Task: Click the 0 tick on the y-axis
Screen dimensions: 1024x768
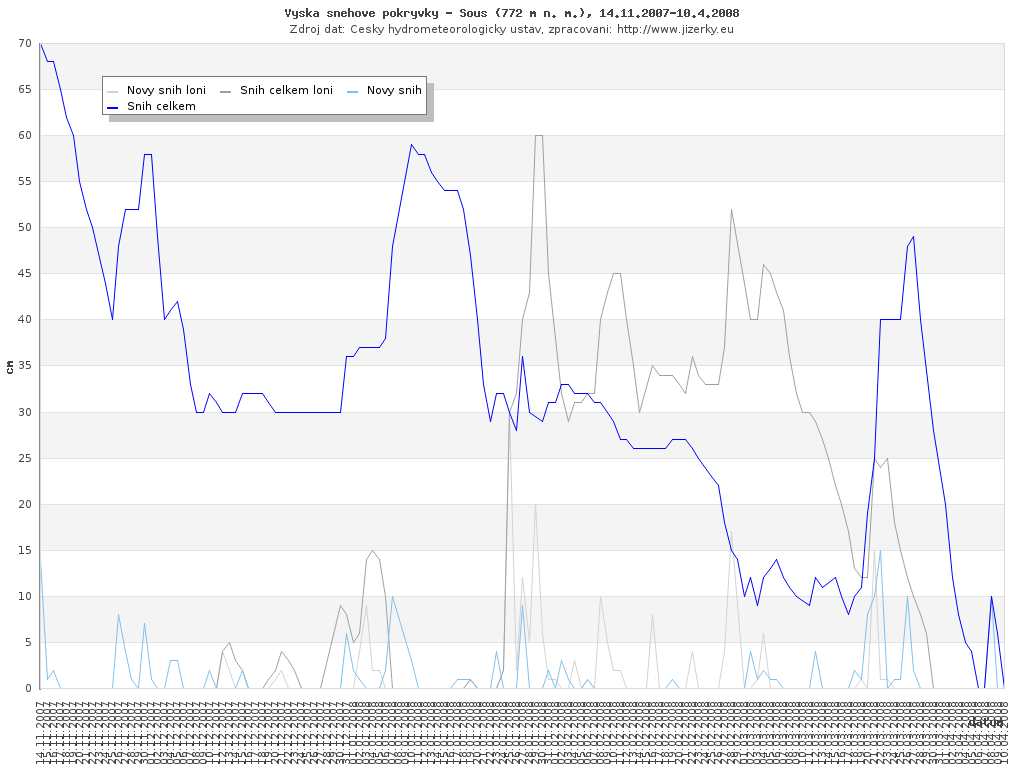Action: point(28,688)
